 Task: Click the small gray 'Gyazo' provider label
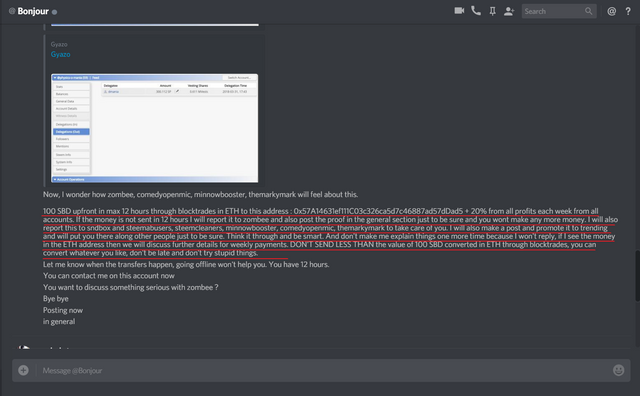tap(59, 44)
